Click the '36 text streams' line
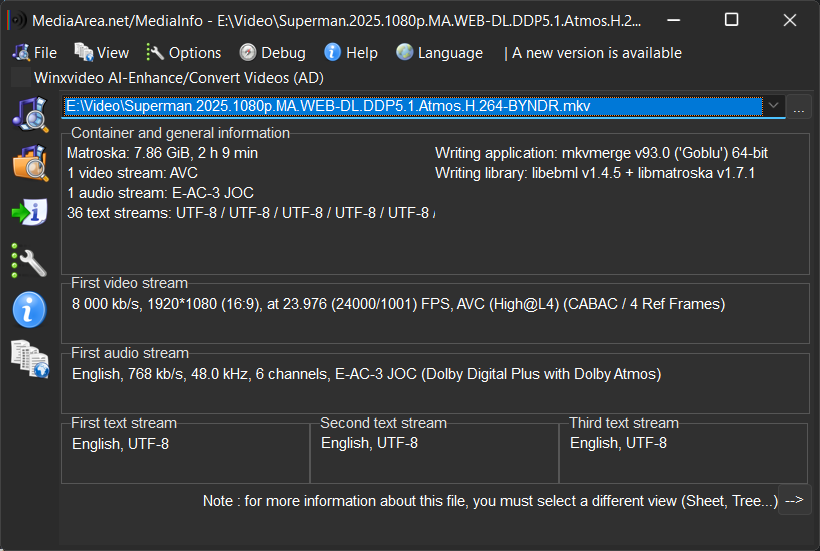820x551 pixels. (250, 213)
